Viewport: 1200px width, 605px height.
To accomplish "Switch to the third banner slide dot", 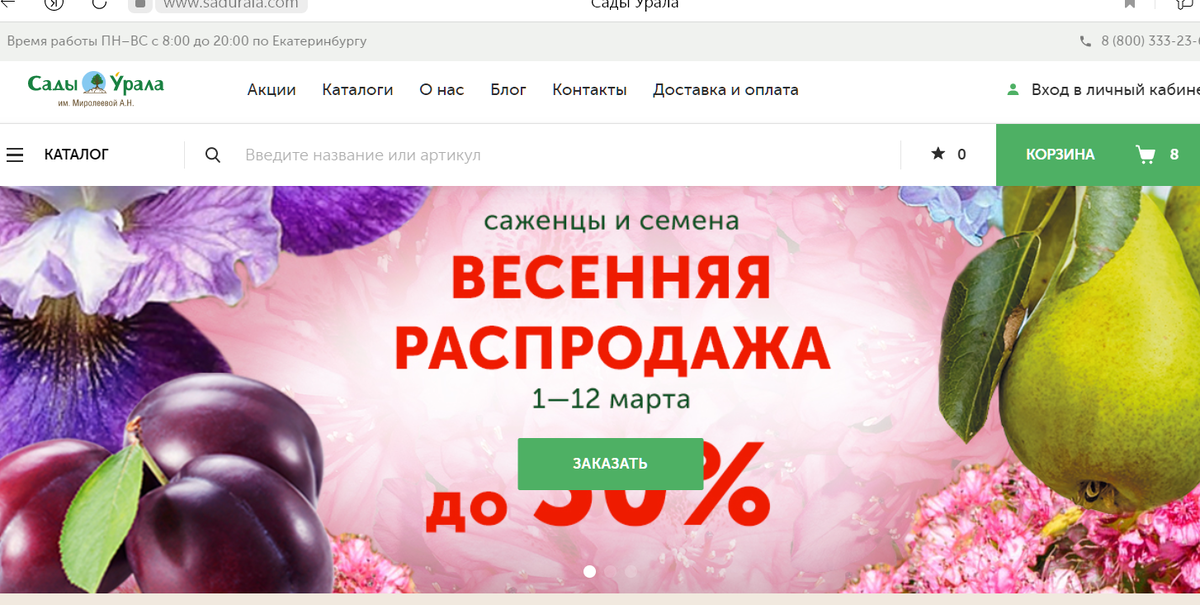I will [631, 571].
